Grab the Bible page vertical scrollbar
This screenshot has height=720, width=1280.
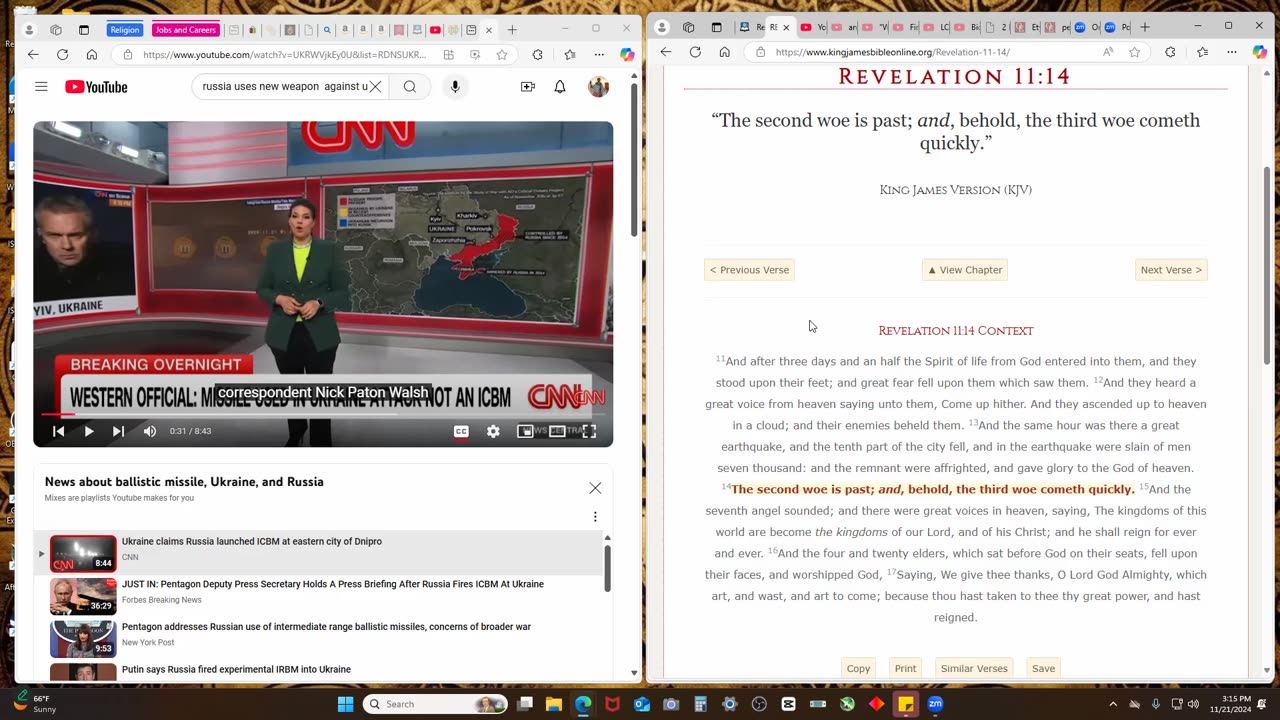pyautogui.click(x=1268, y=265)
